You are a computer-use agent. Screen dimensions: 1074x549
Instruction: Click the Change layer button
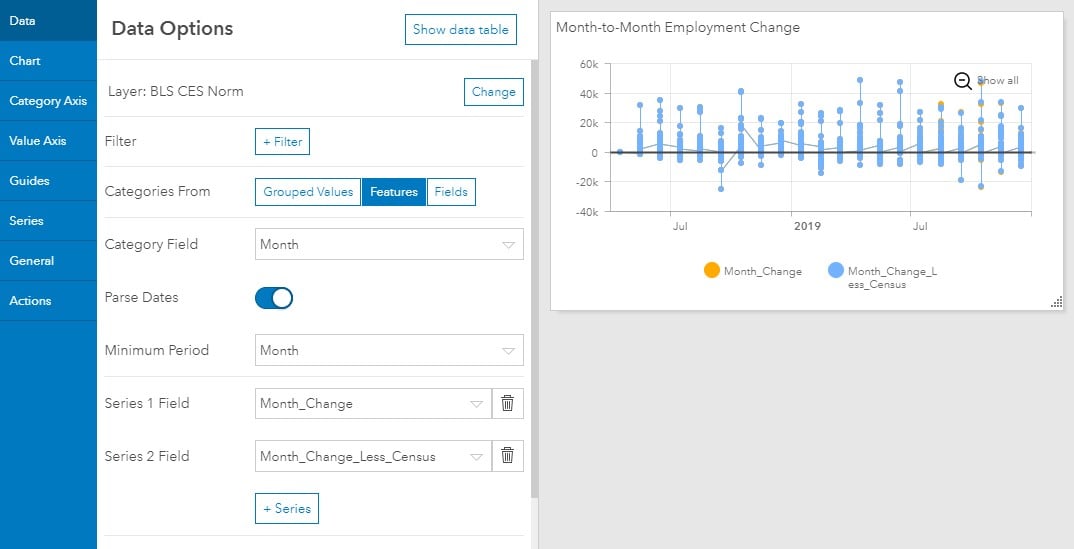(494, 92)
